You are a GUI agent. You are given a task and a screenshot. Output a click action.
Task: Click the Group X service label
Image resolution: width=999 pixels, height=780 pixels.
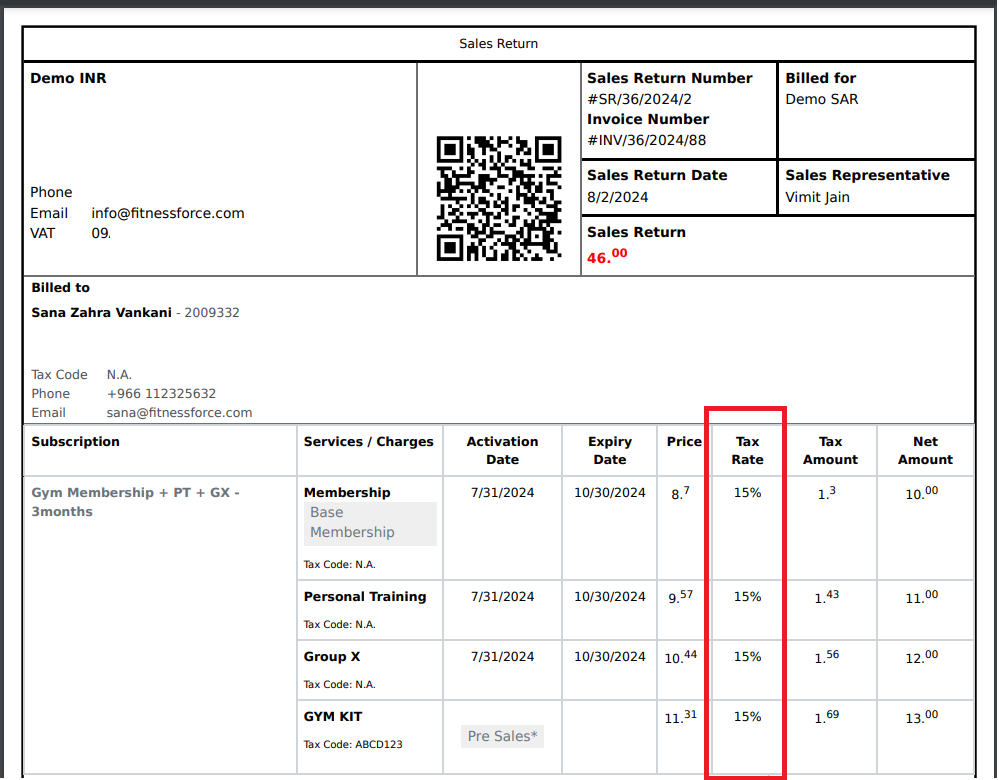[332, 657]
